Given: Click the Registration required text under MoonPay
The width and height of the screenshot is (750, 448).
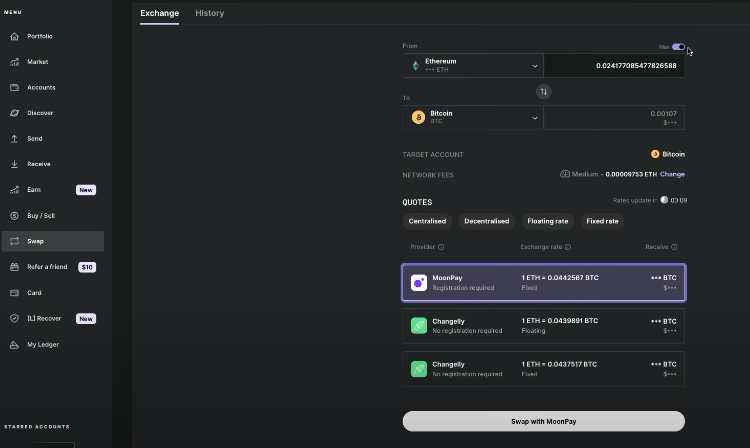Looking at the screenshot, I should 463,288.
